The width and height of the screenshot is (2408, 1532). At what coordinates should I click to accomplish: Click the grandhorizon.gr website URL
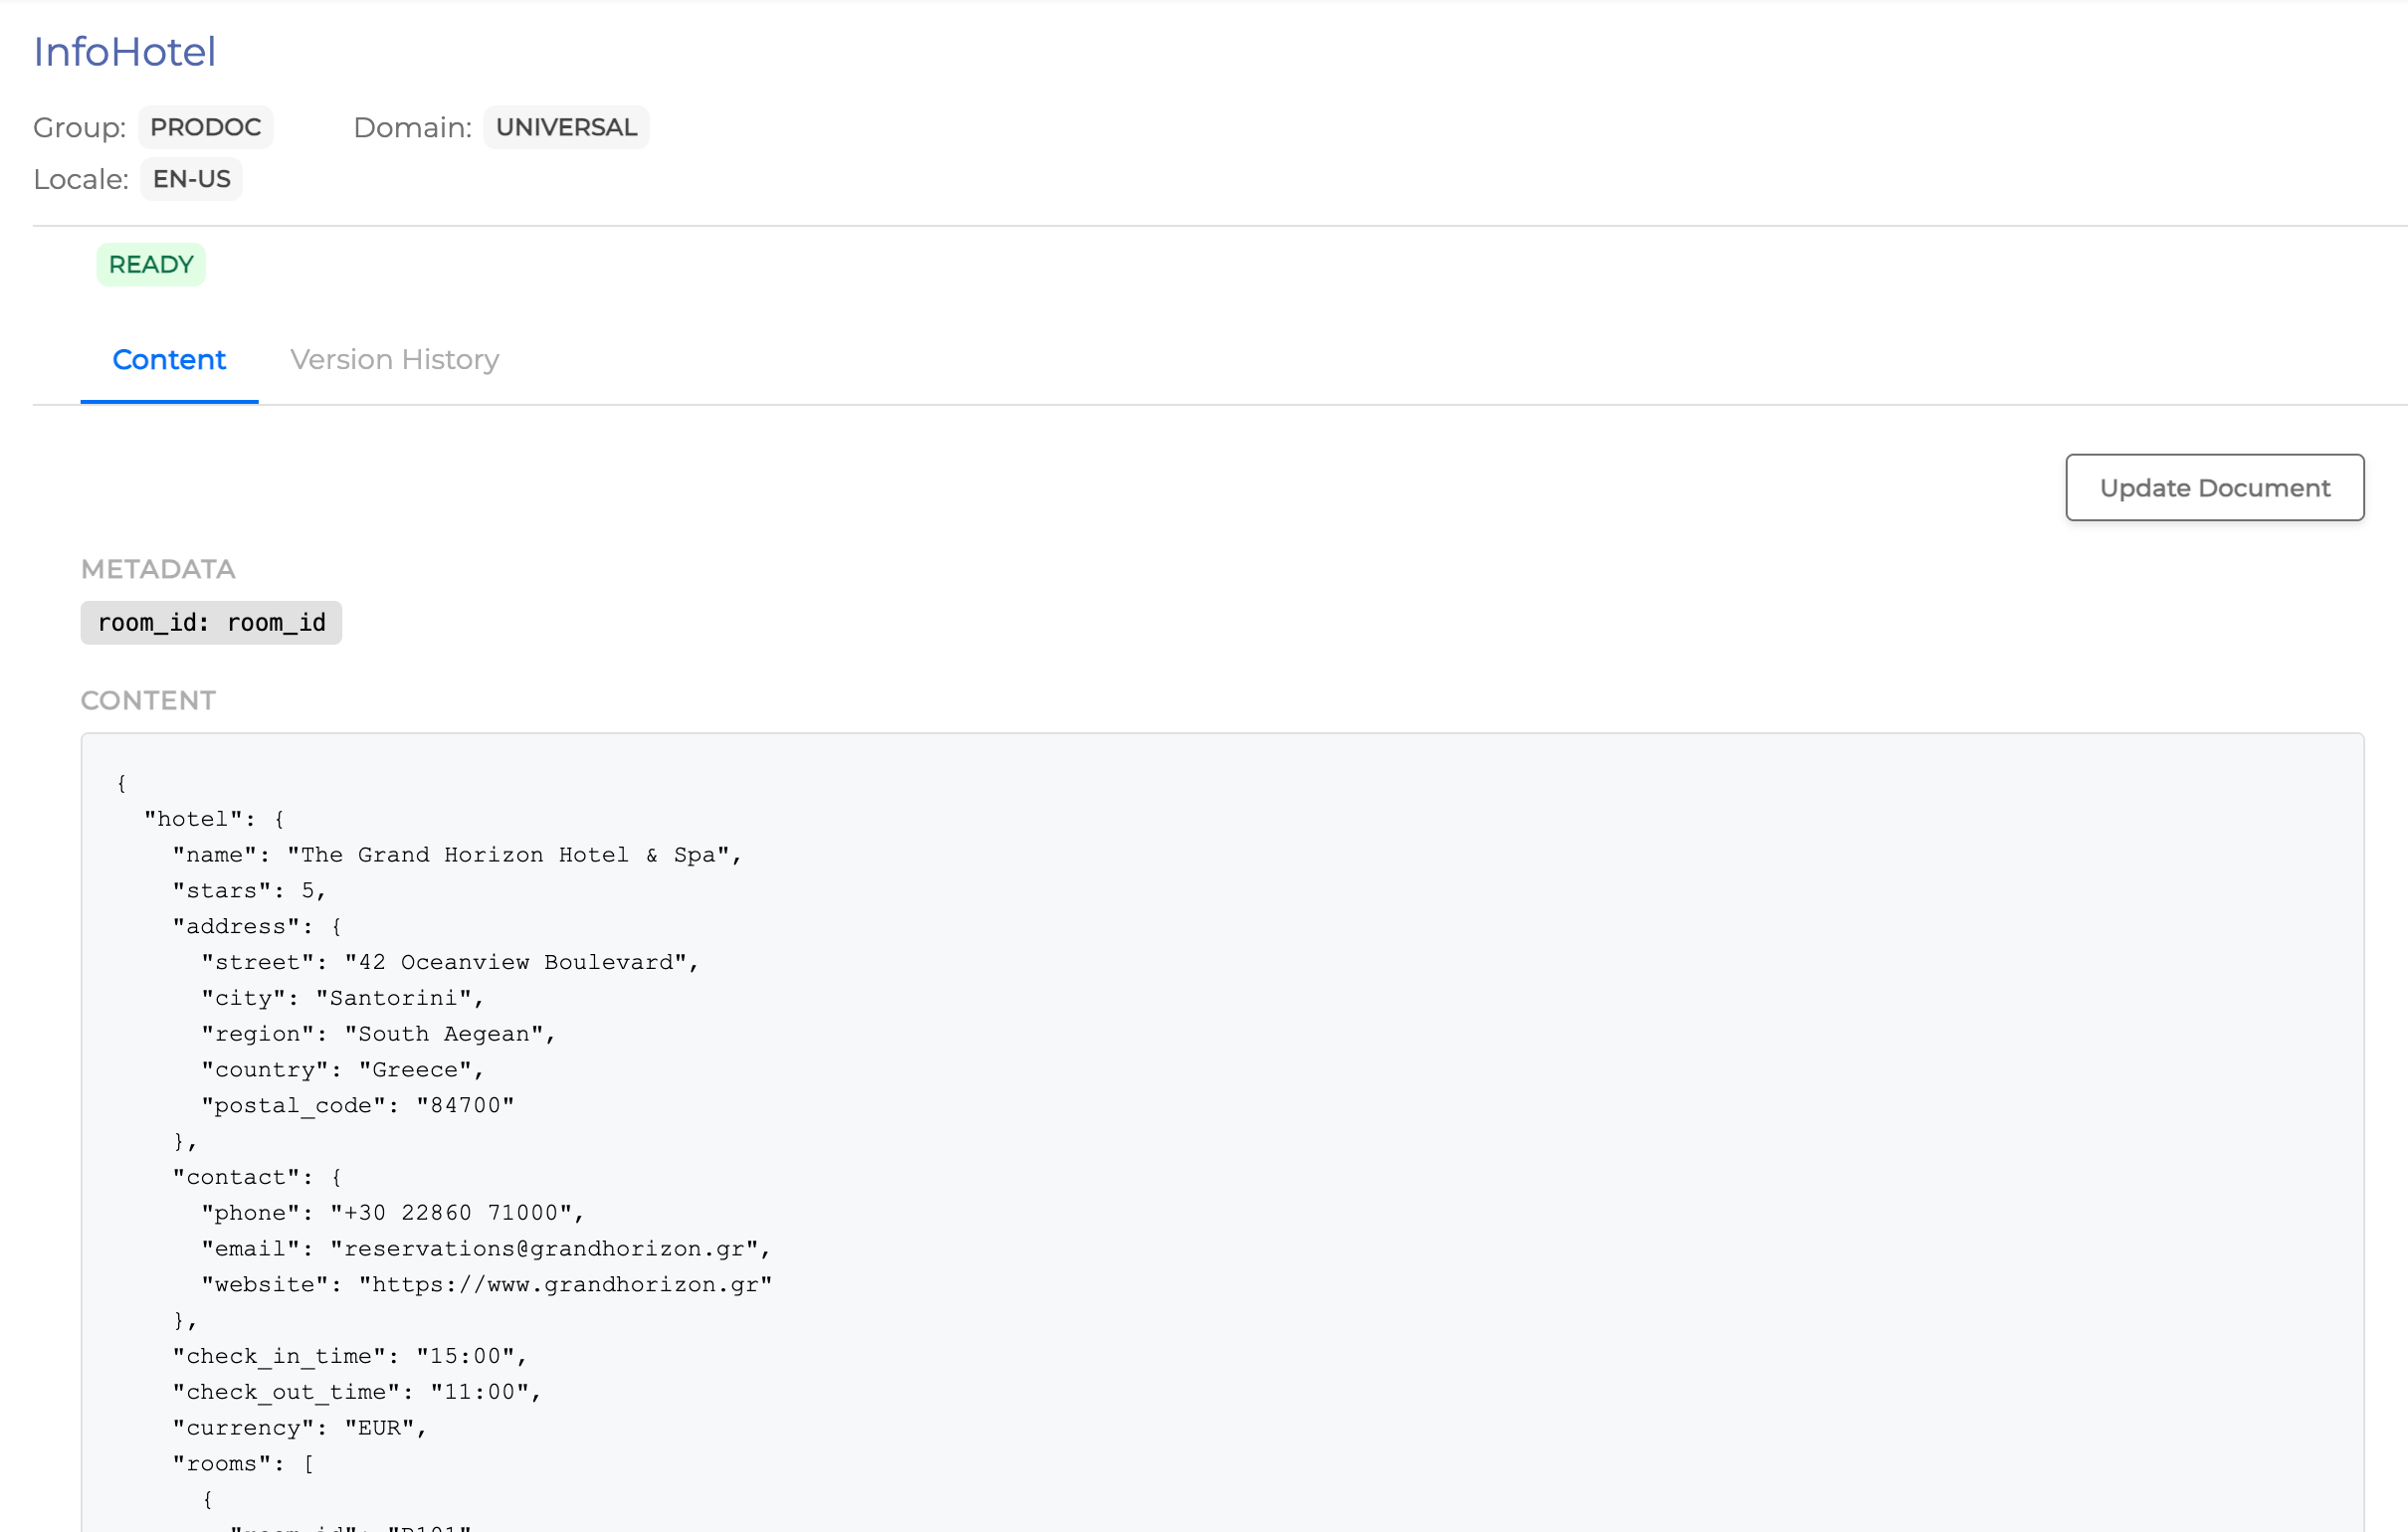(x=565, y=1284)
